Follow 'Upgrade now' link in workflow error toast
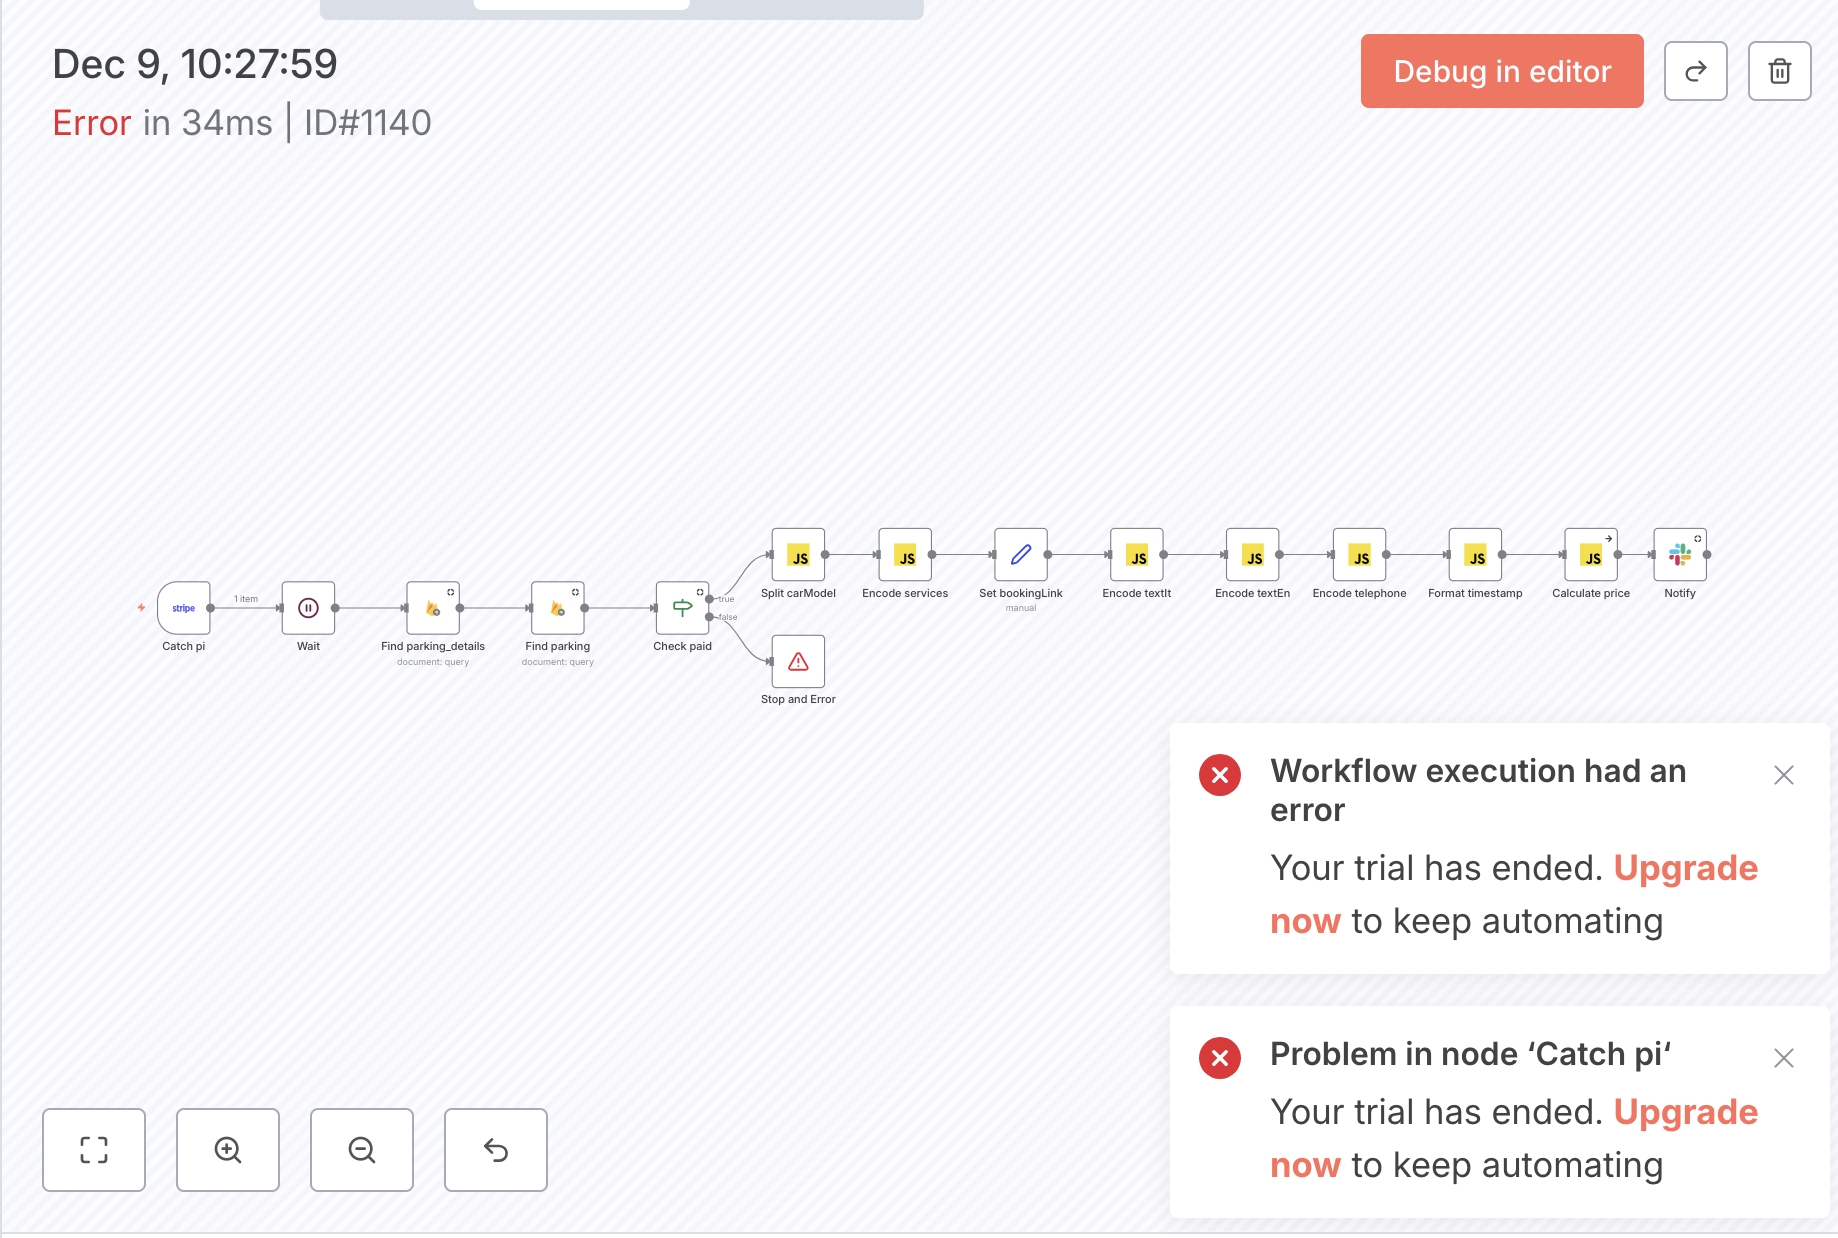Screen dimensions: 1838x1238 (1685, 868)
